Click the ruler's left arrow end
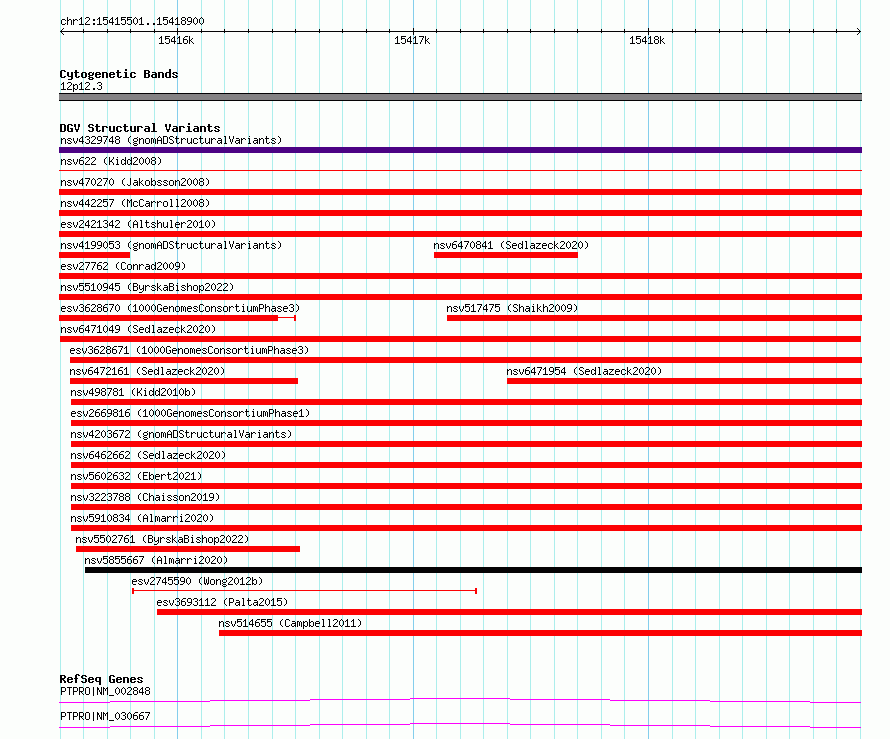890x739 pixels. (62, 31)
